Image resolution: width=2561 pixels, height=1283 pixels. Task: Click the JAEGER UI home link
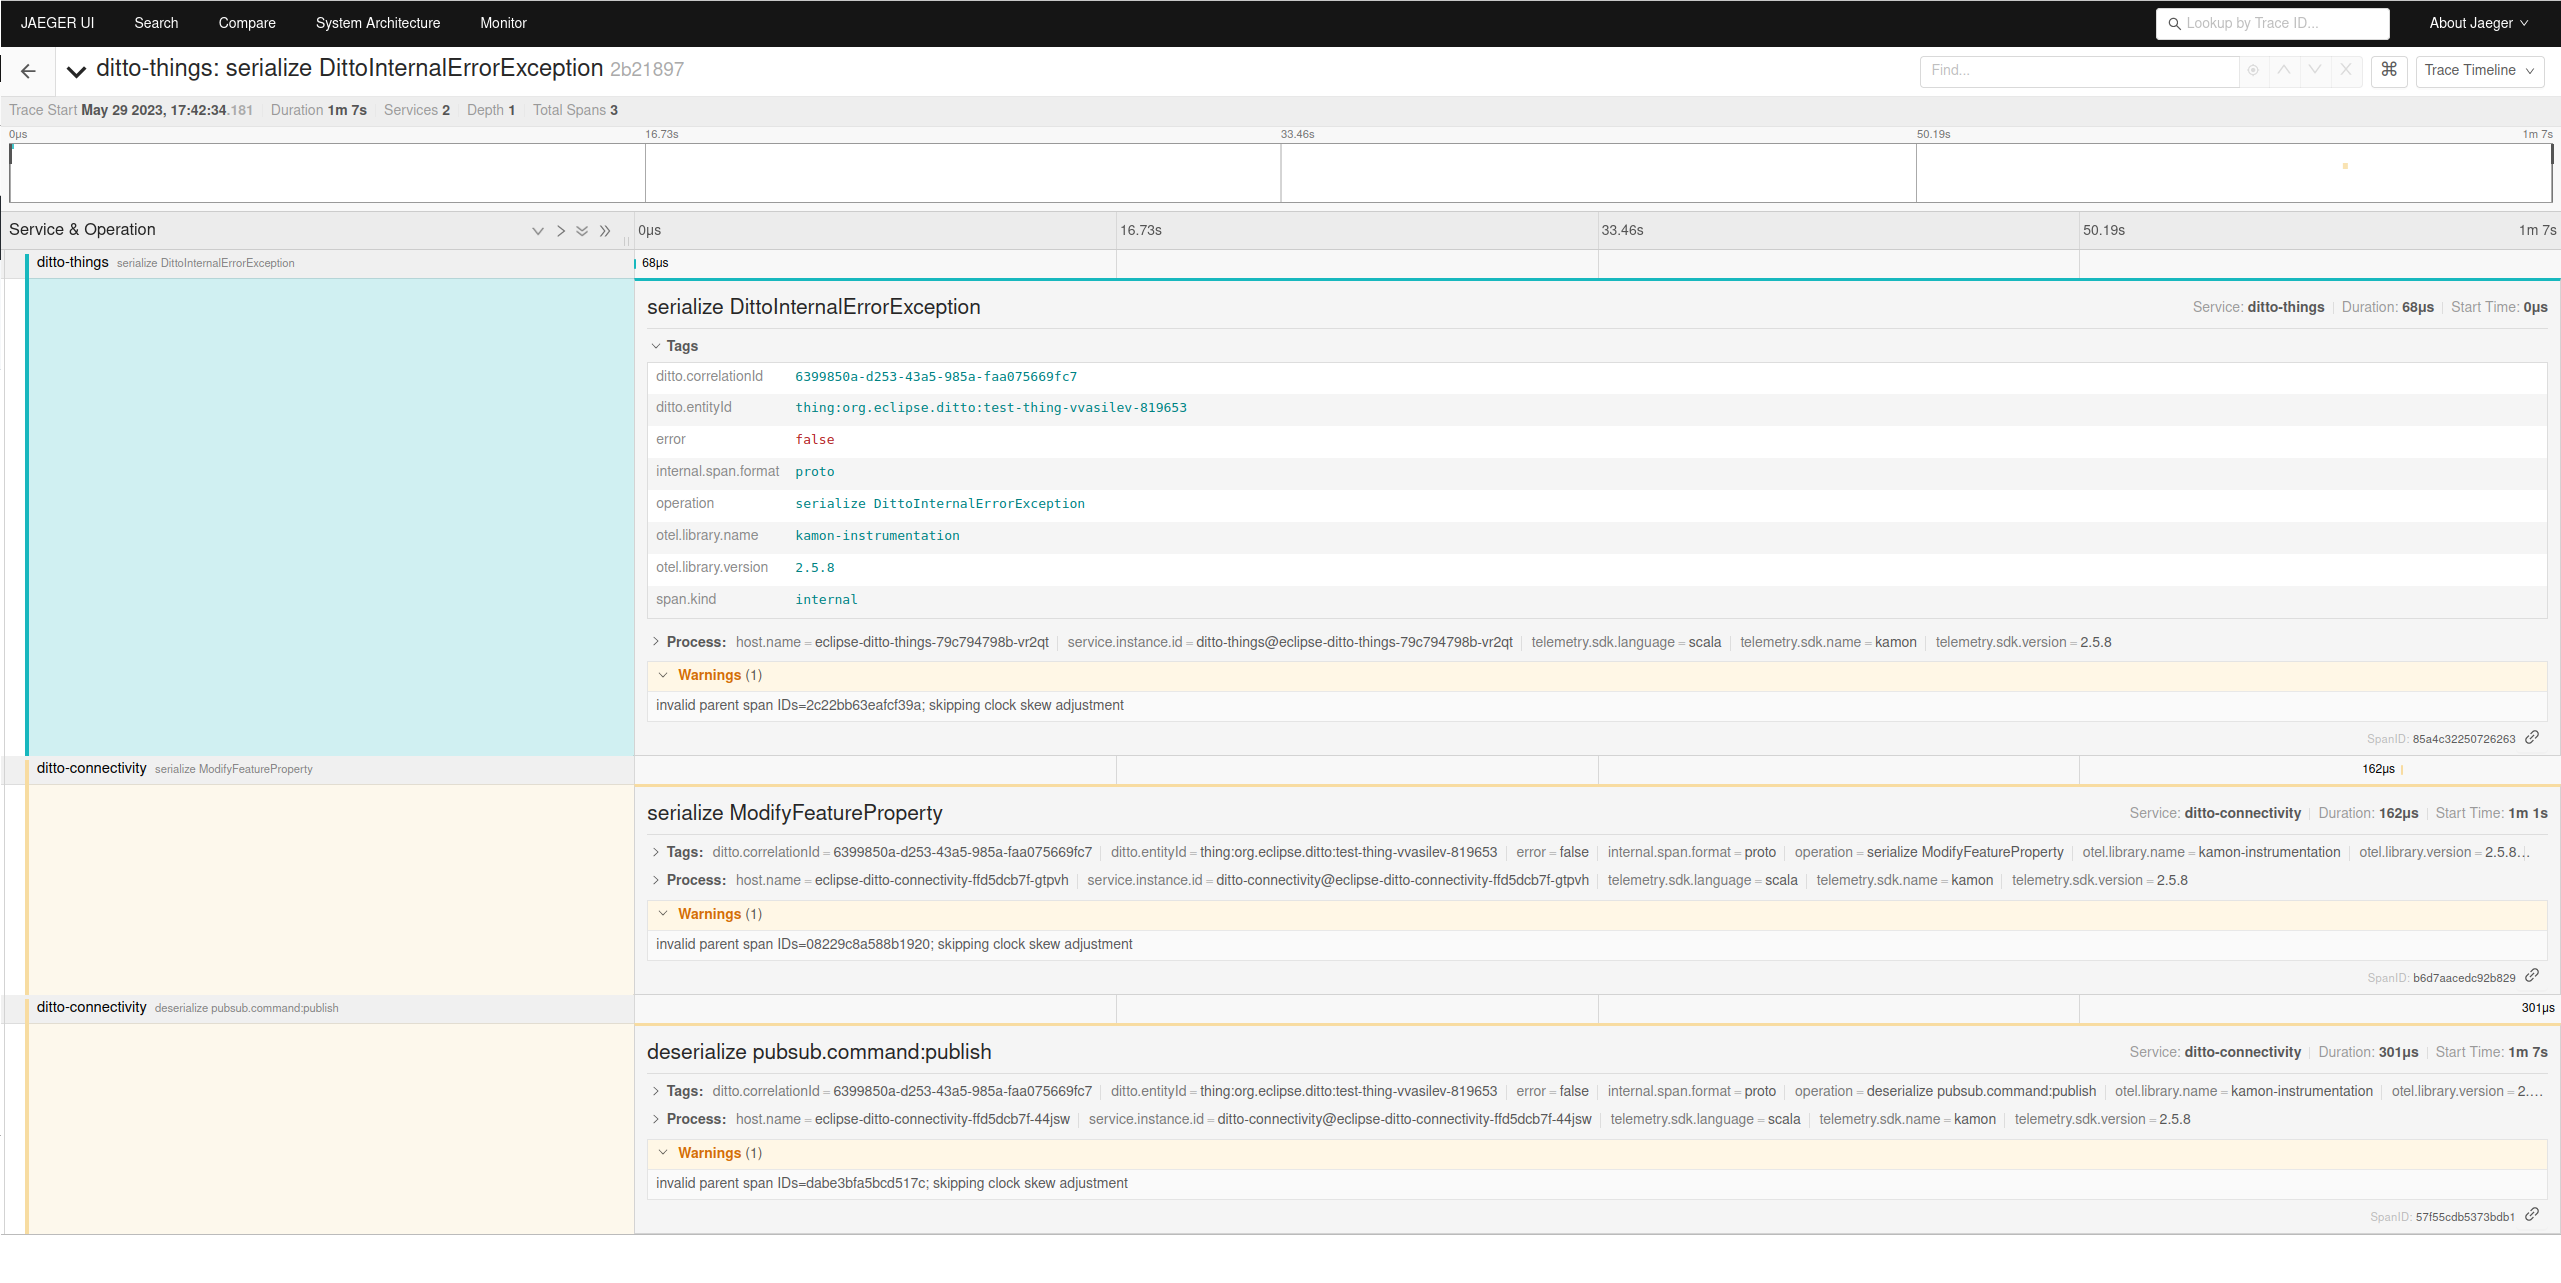pos(57,22)
